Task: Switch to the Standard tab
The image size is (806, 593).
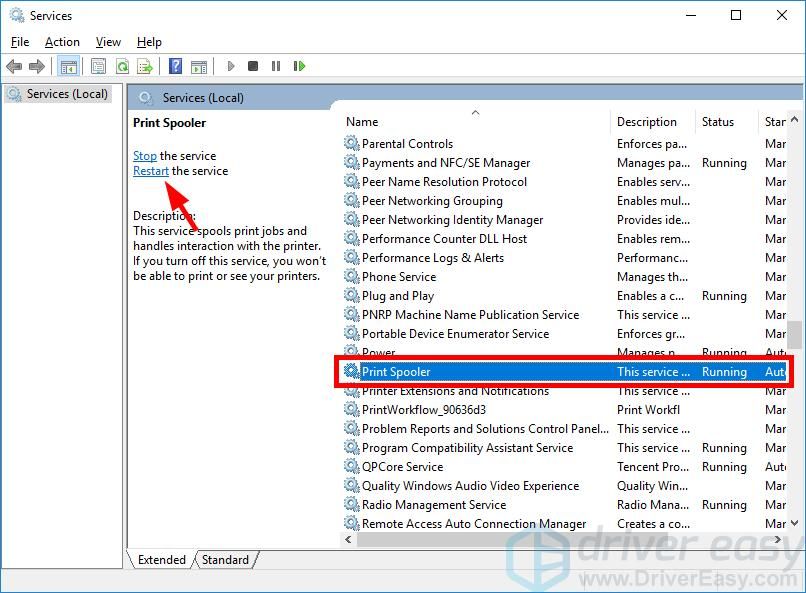Action: [x=225, y=560]
